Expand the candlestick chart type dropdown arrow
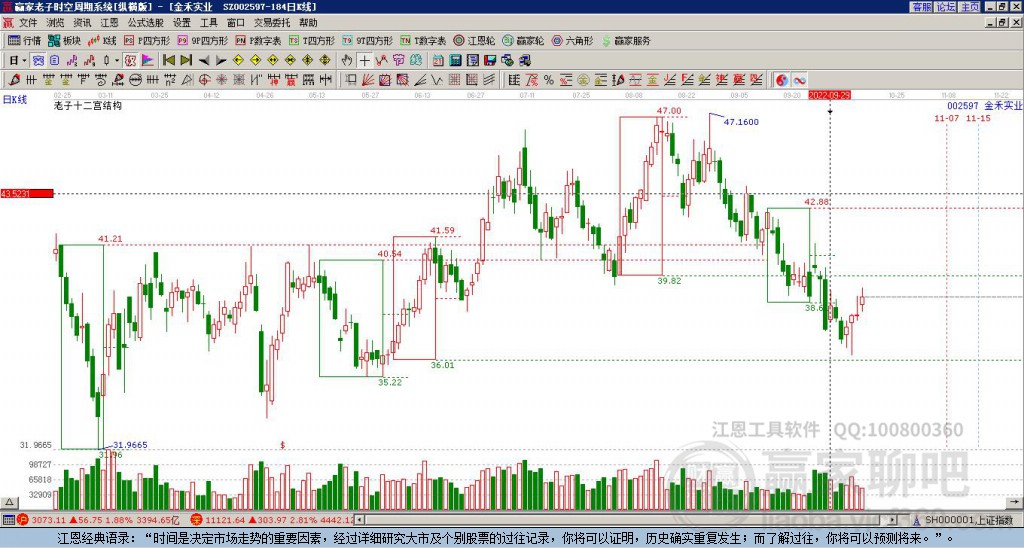Screen dimensions: 1024x548 point(116,61)
